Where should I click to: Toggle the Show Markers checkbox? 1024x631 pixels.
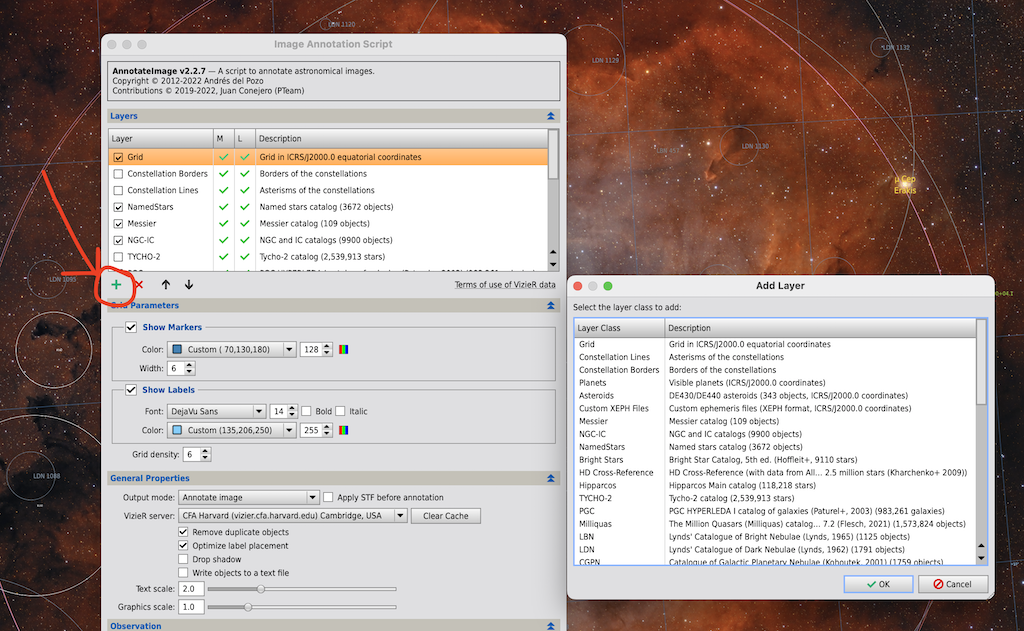(131, 327)
